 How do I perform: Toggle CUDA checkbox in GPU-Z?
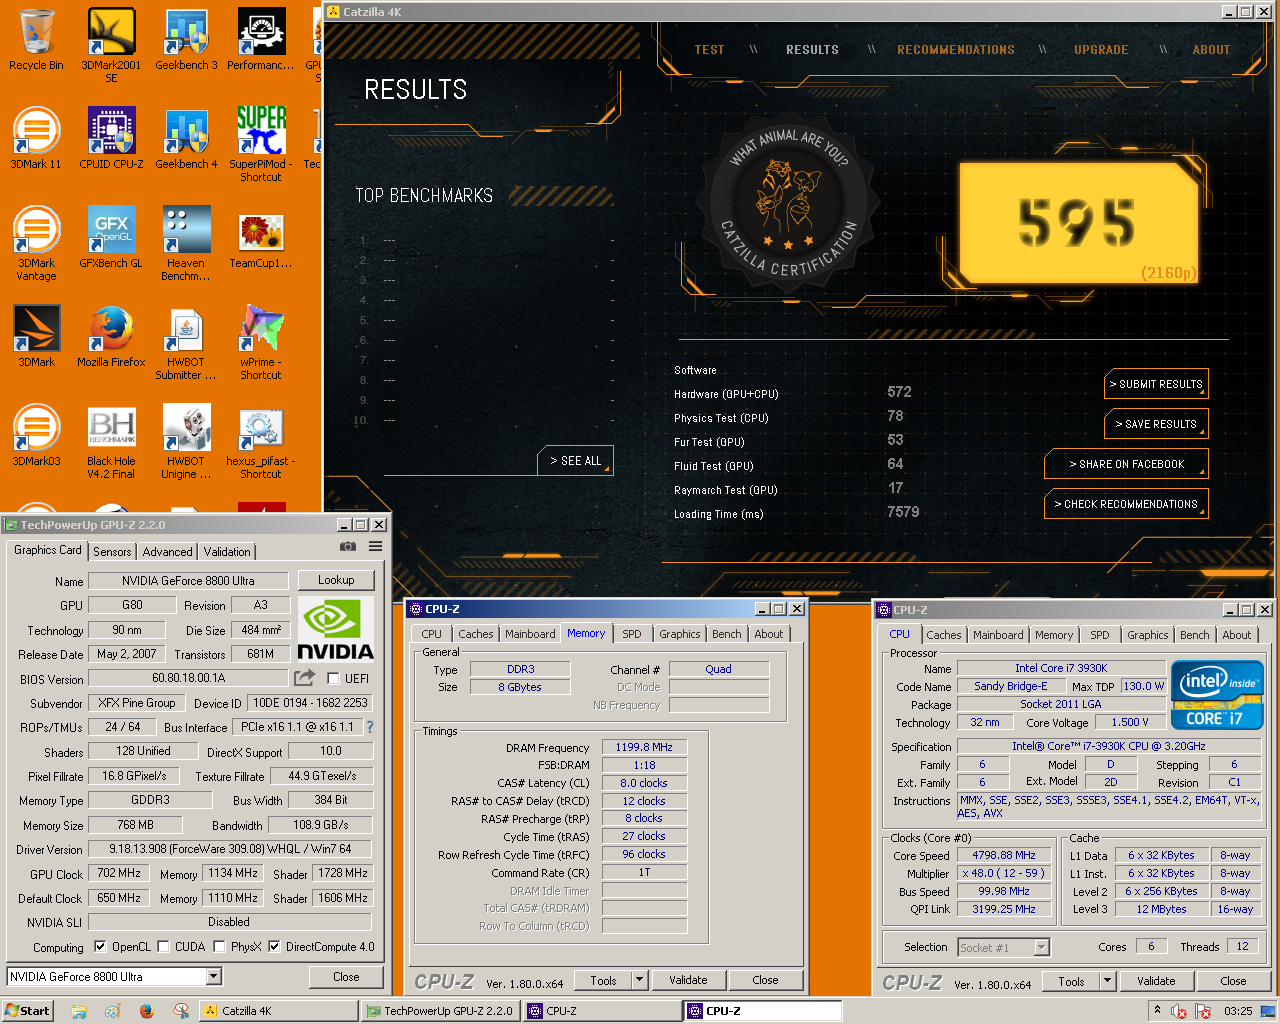163,946
